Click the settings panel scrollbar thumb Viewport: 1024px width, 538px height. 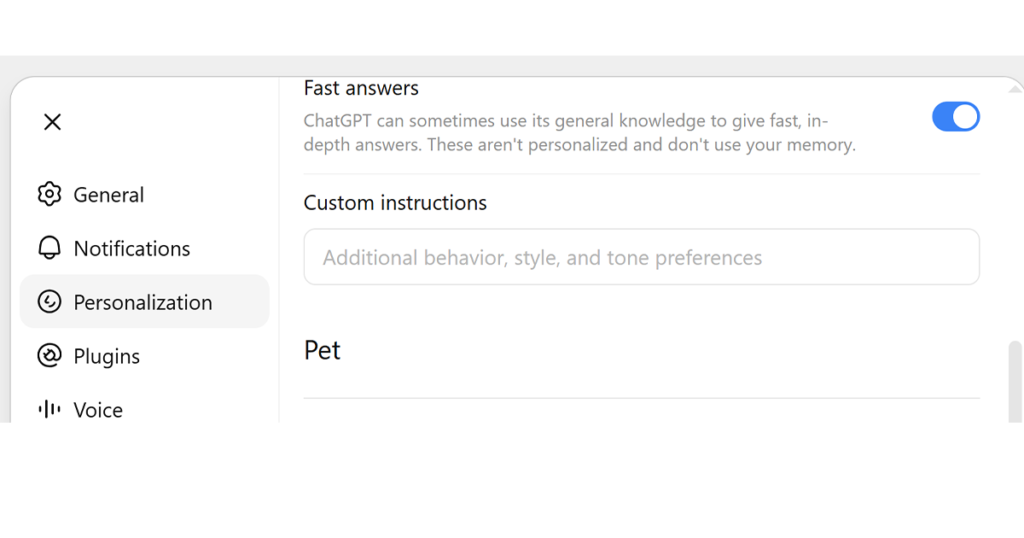1015,381
